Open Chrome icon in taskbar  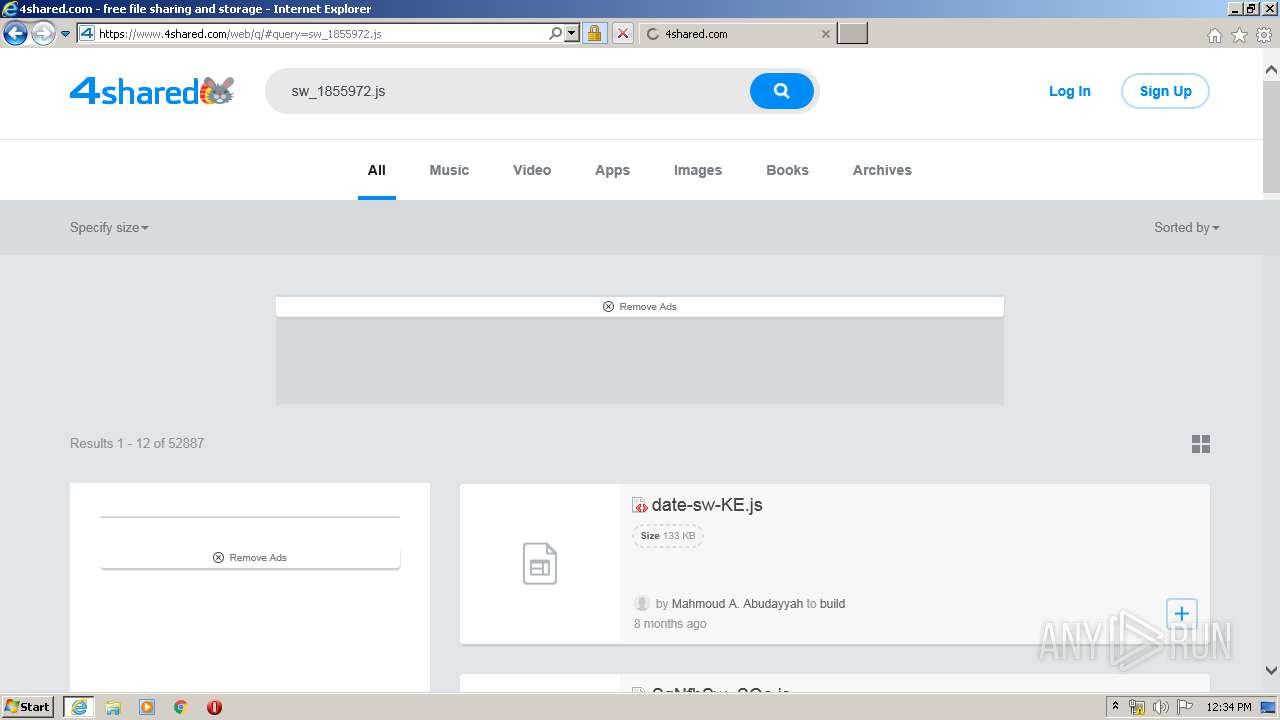click(x=181, y=707)
